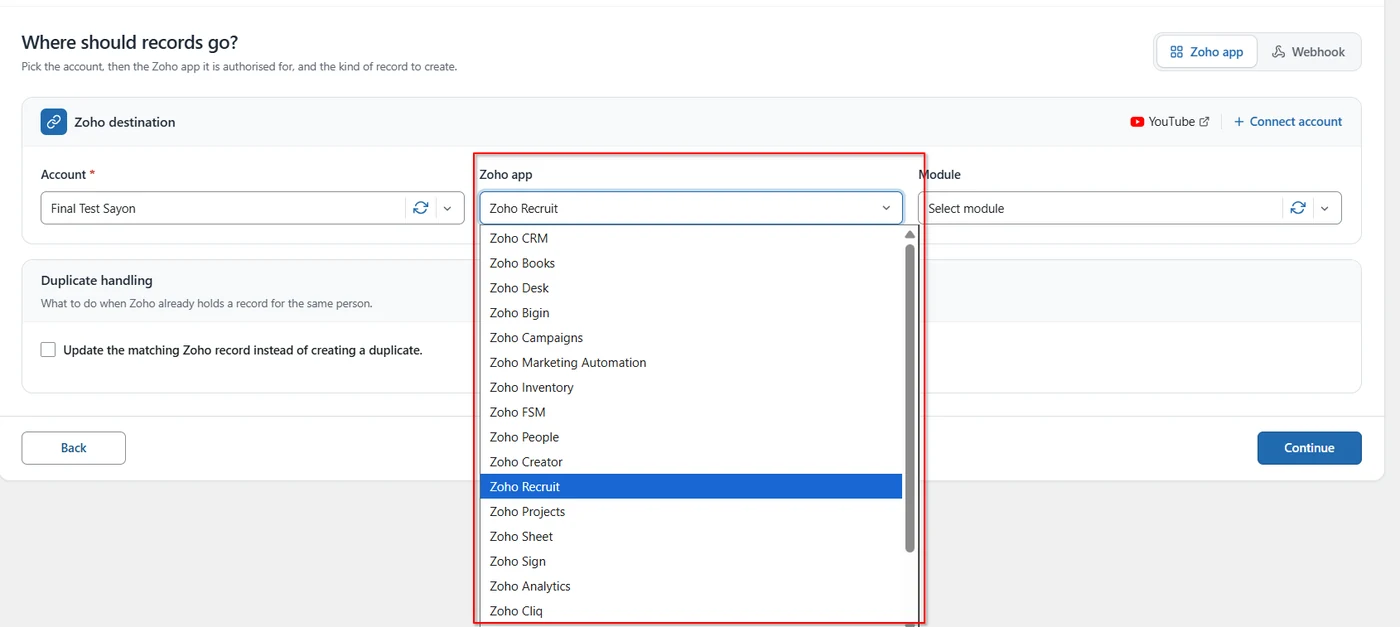1400x627 pixels.
Task: Select highlighted Zoho Recruit option
Action: [691, 487]
